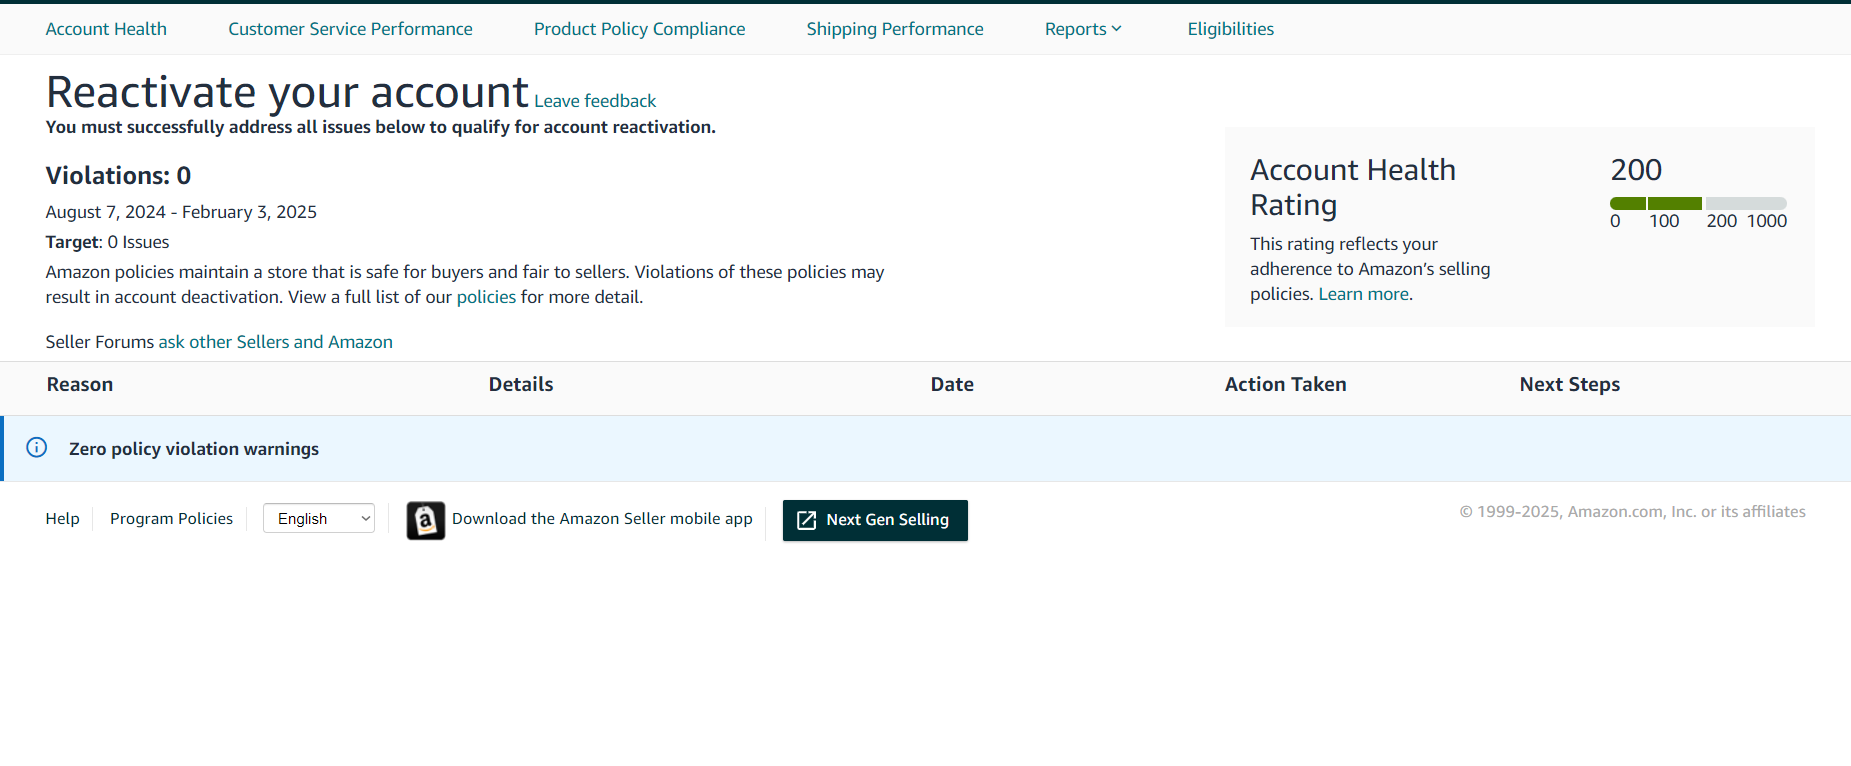
Task: Click the Action Taken column header
Action: (x=1286, y=385)
